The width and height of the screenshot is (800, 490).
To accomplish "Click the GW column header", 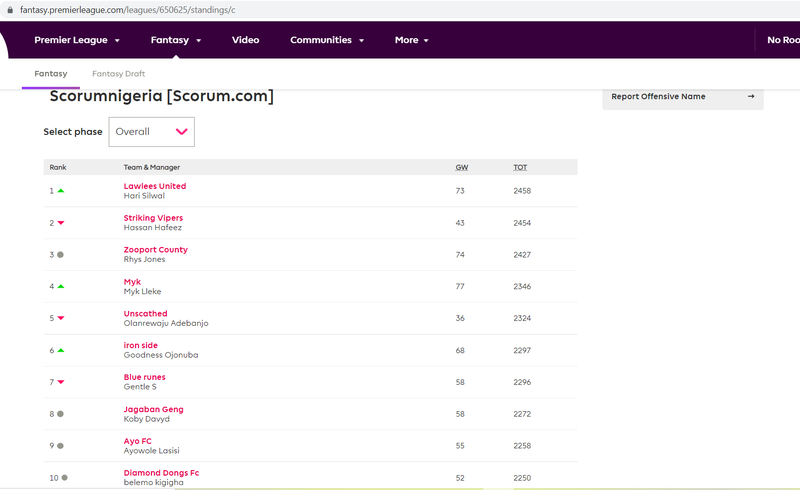I will tap(462, 167).
